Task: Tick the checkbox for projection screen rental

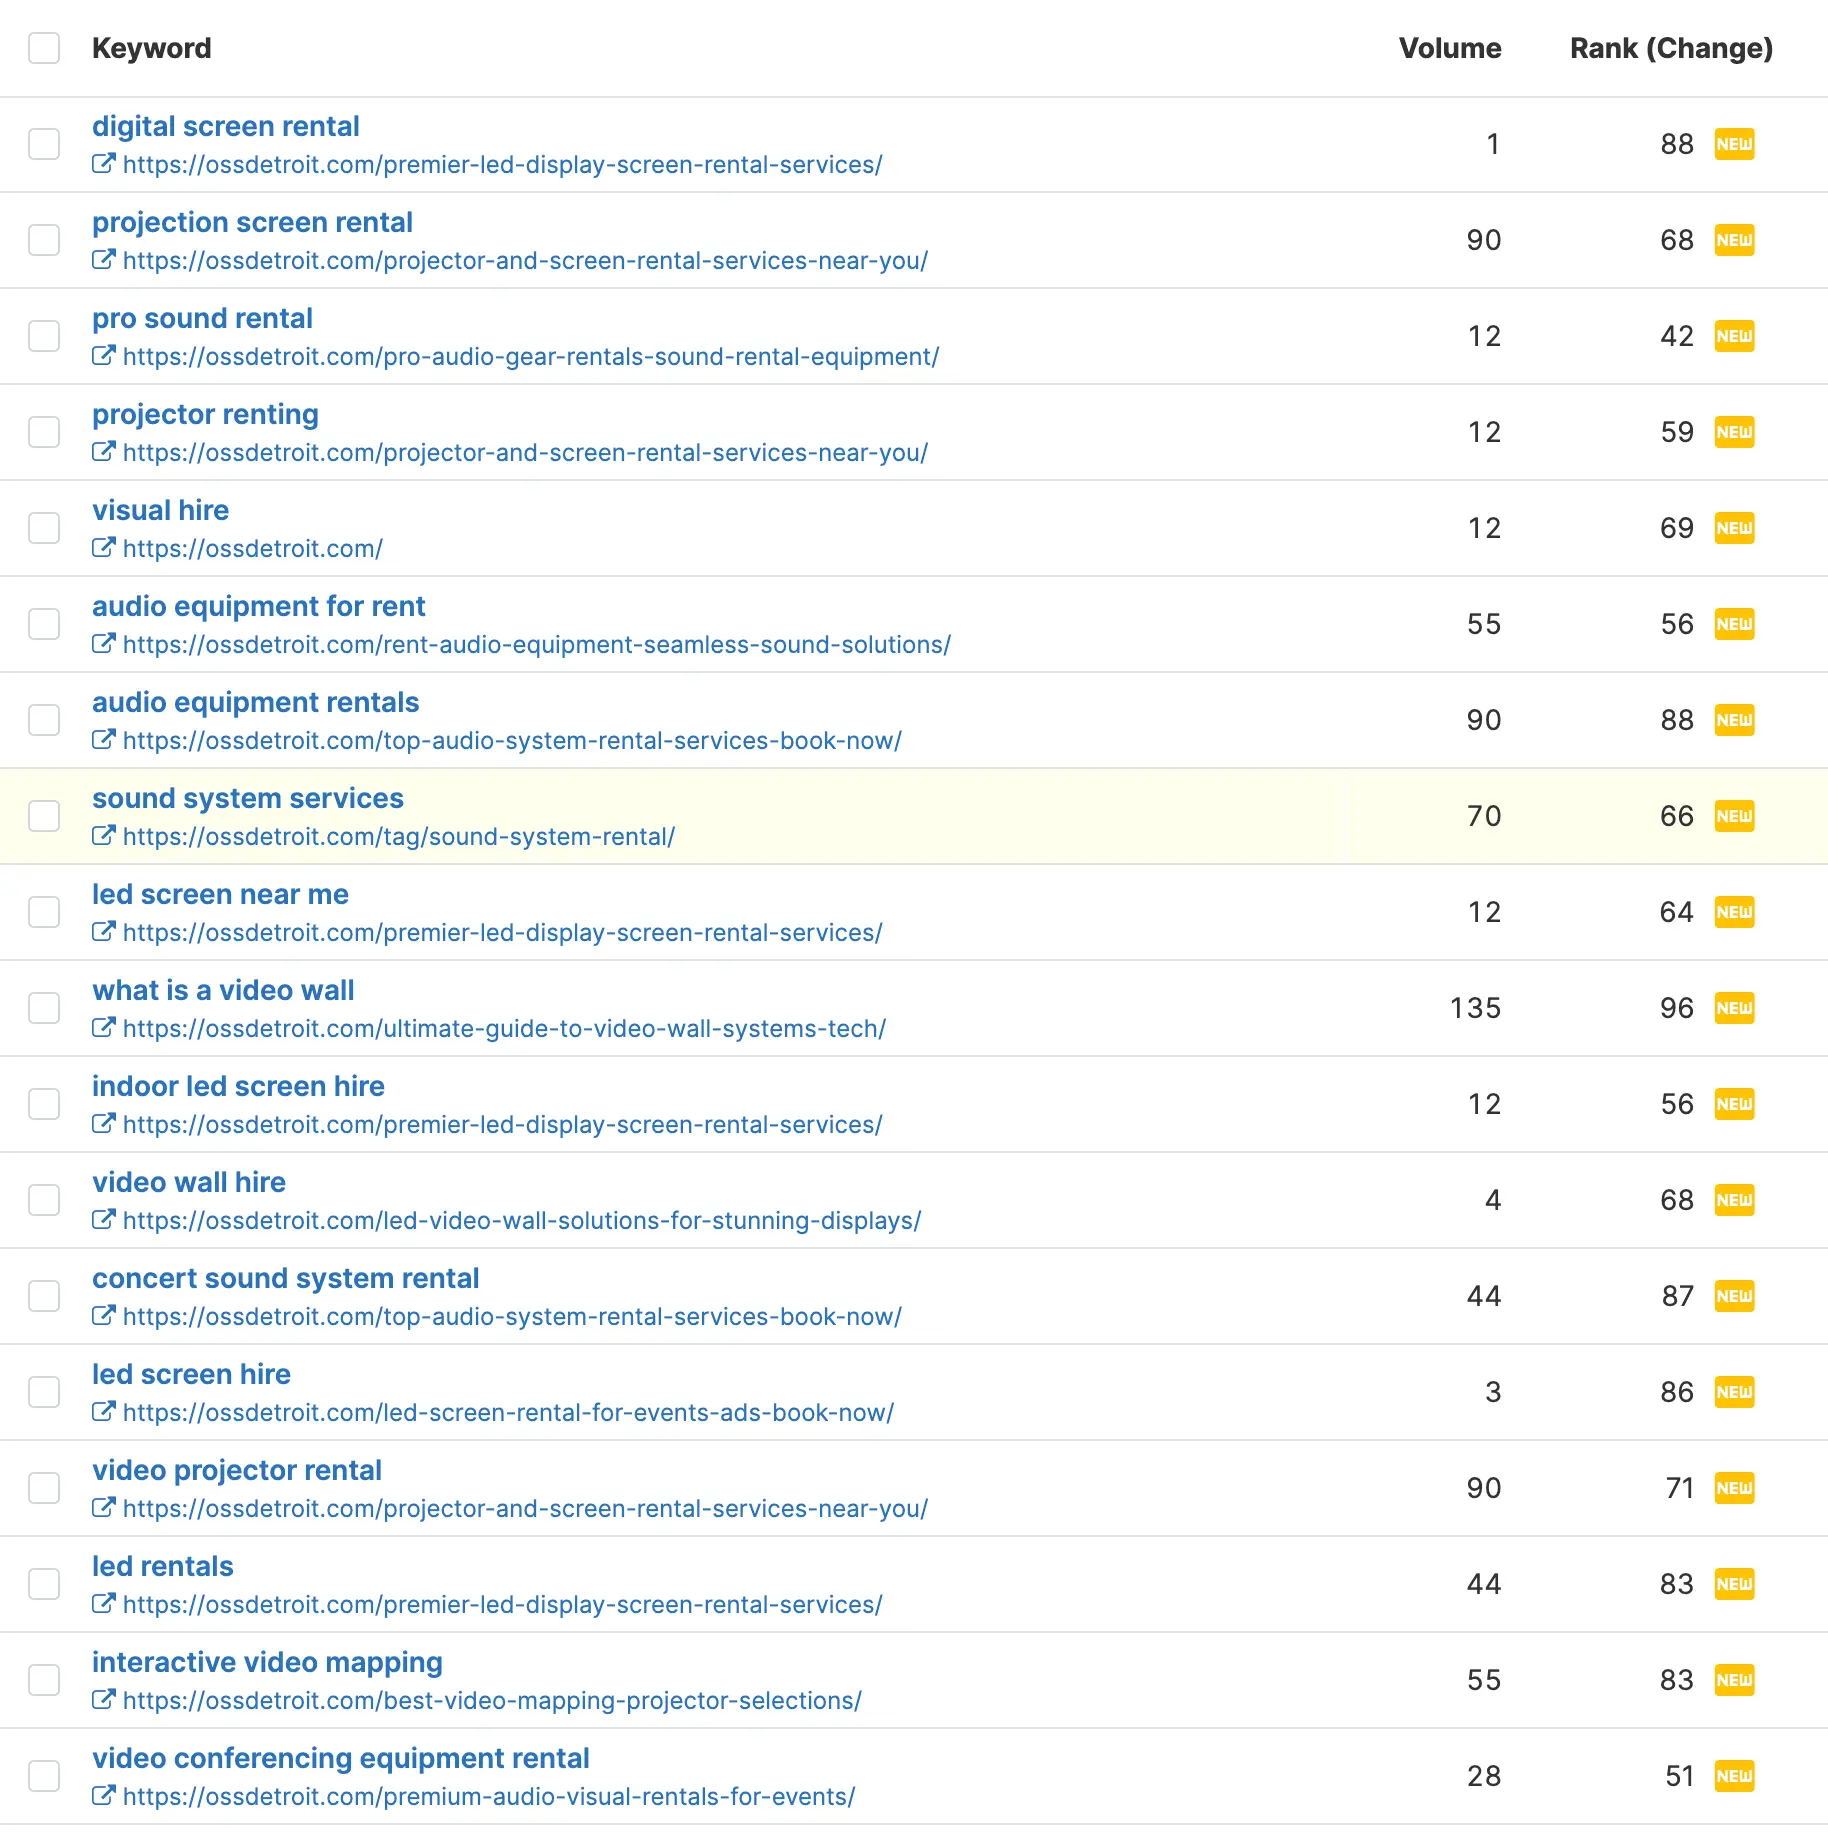Action: pos(44,240)
